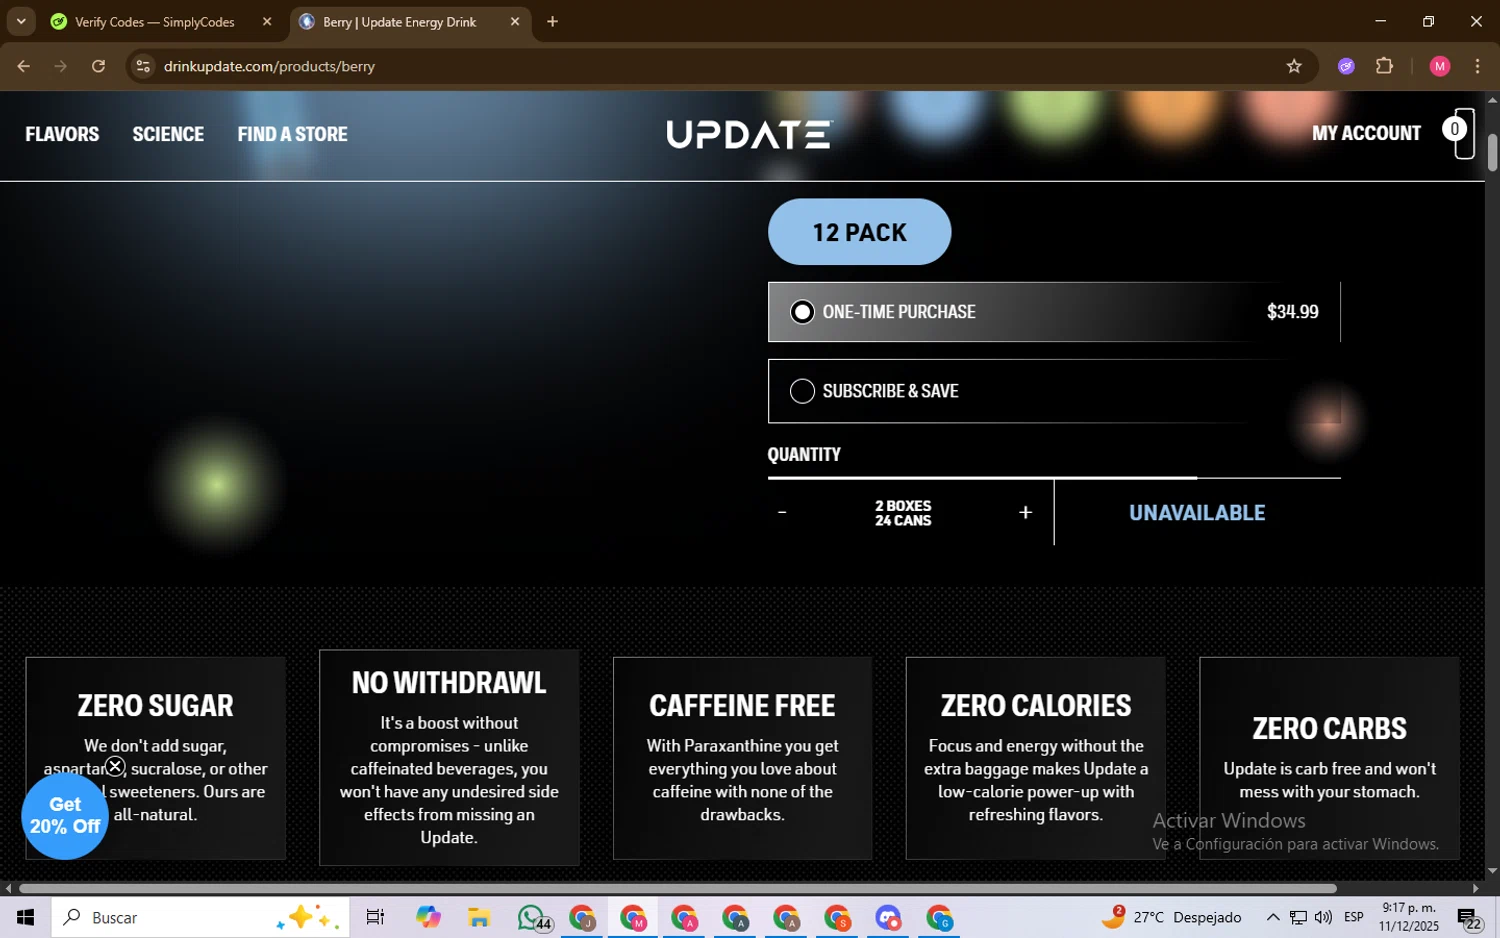This screenshot has height=938, width=1500.
Task: Close the Berry Update Energy Drink tab
Action: [515, 22]
